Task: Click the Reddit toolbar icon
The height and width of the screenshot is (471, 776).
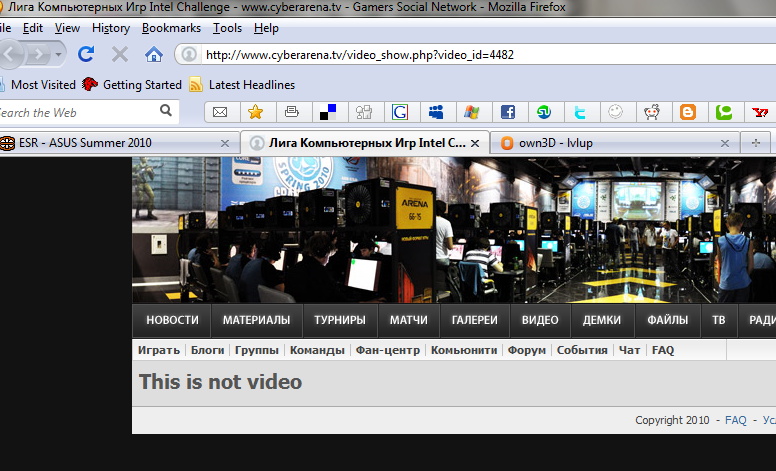Action: tap(652, 112)
